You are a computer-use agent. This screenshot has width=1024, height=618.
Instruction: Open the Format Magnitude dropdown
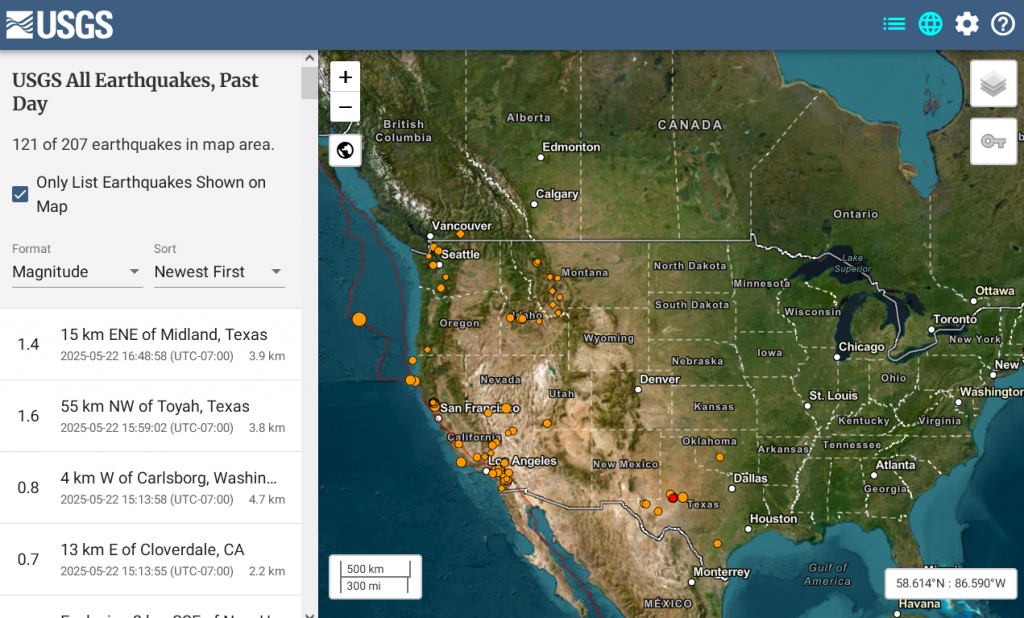(x=76, y=272)
